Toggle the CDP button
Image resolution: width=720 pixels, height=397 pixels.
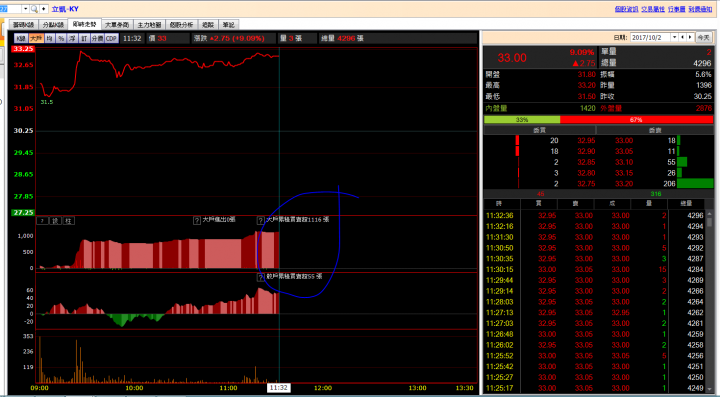[x=112, y=39]
